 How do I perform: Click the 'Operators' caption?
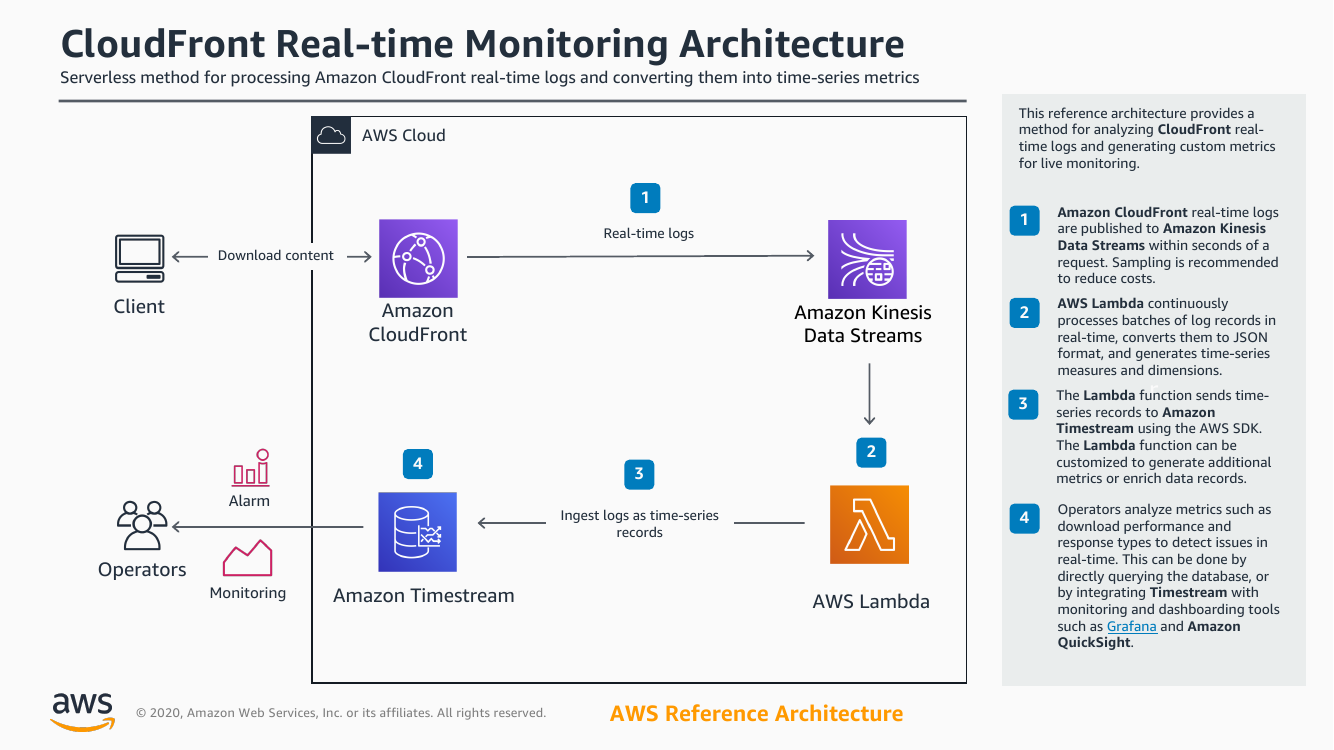point(142,570)
